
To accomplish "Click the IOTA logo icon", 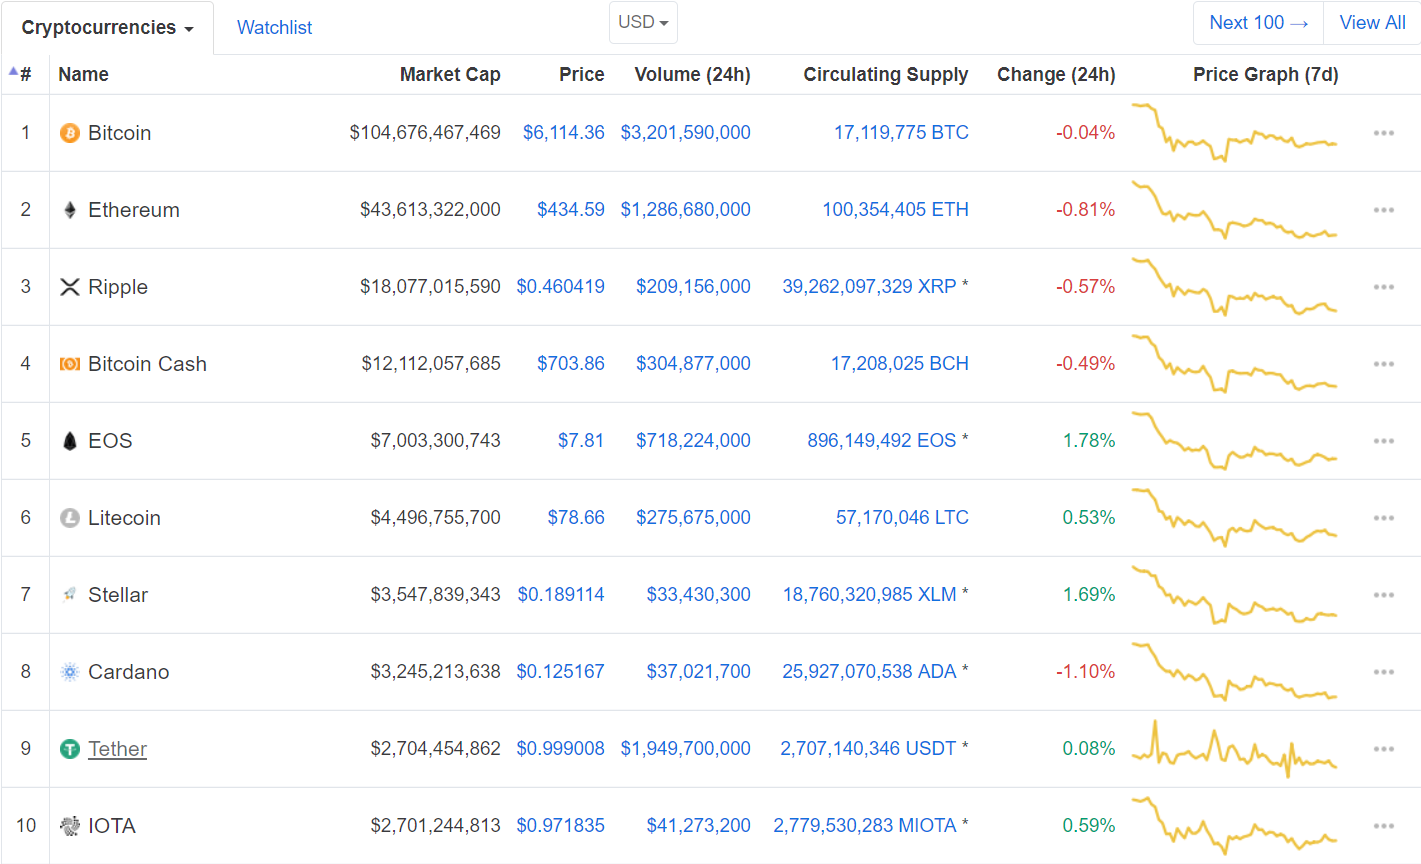I will tap(70, 826).
